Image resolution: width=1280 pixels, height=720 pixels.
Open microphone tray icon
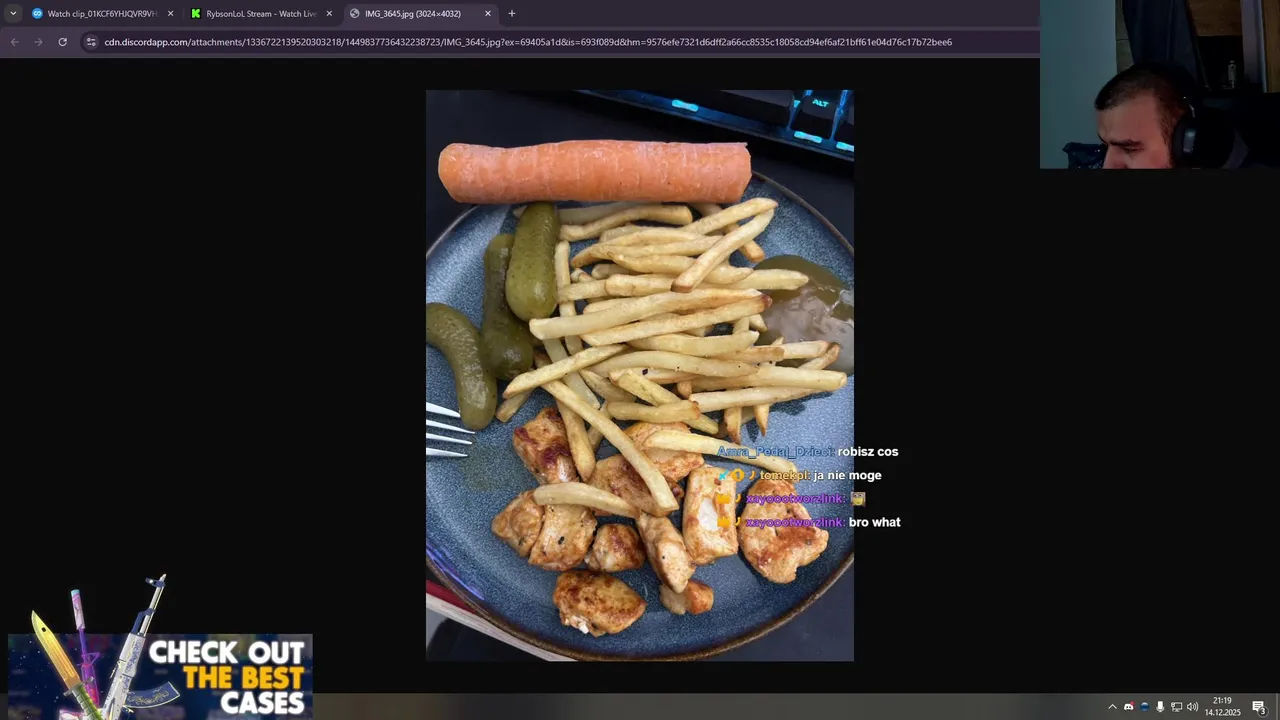(x=1160, y=707)
